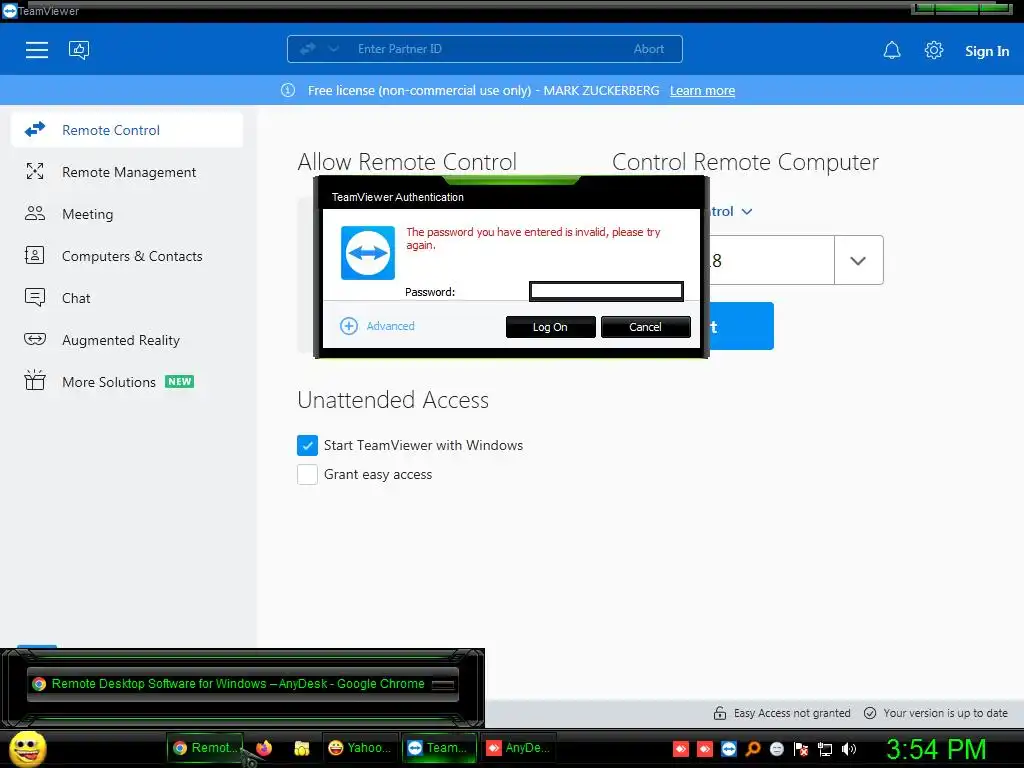Viewport: 1024px width, 768px height.
Task: Click the More Solutions gift icon
Action: pyautogui.click(x=35, y=380)
